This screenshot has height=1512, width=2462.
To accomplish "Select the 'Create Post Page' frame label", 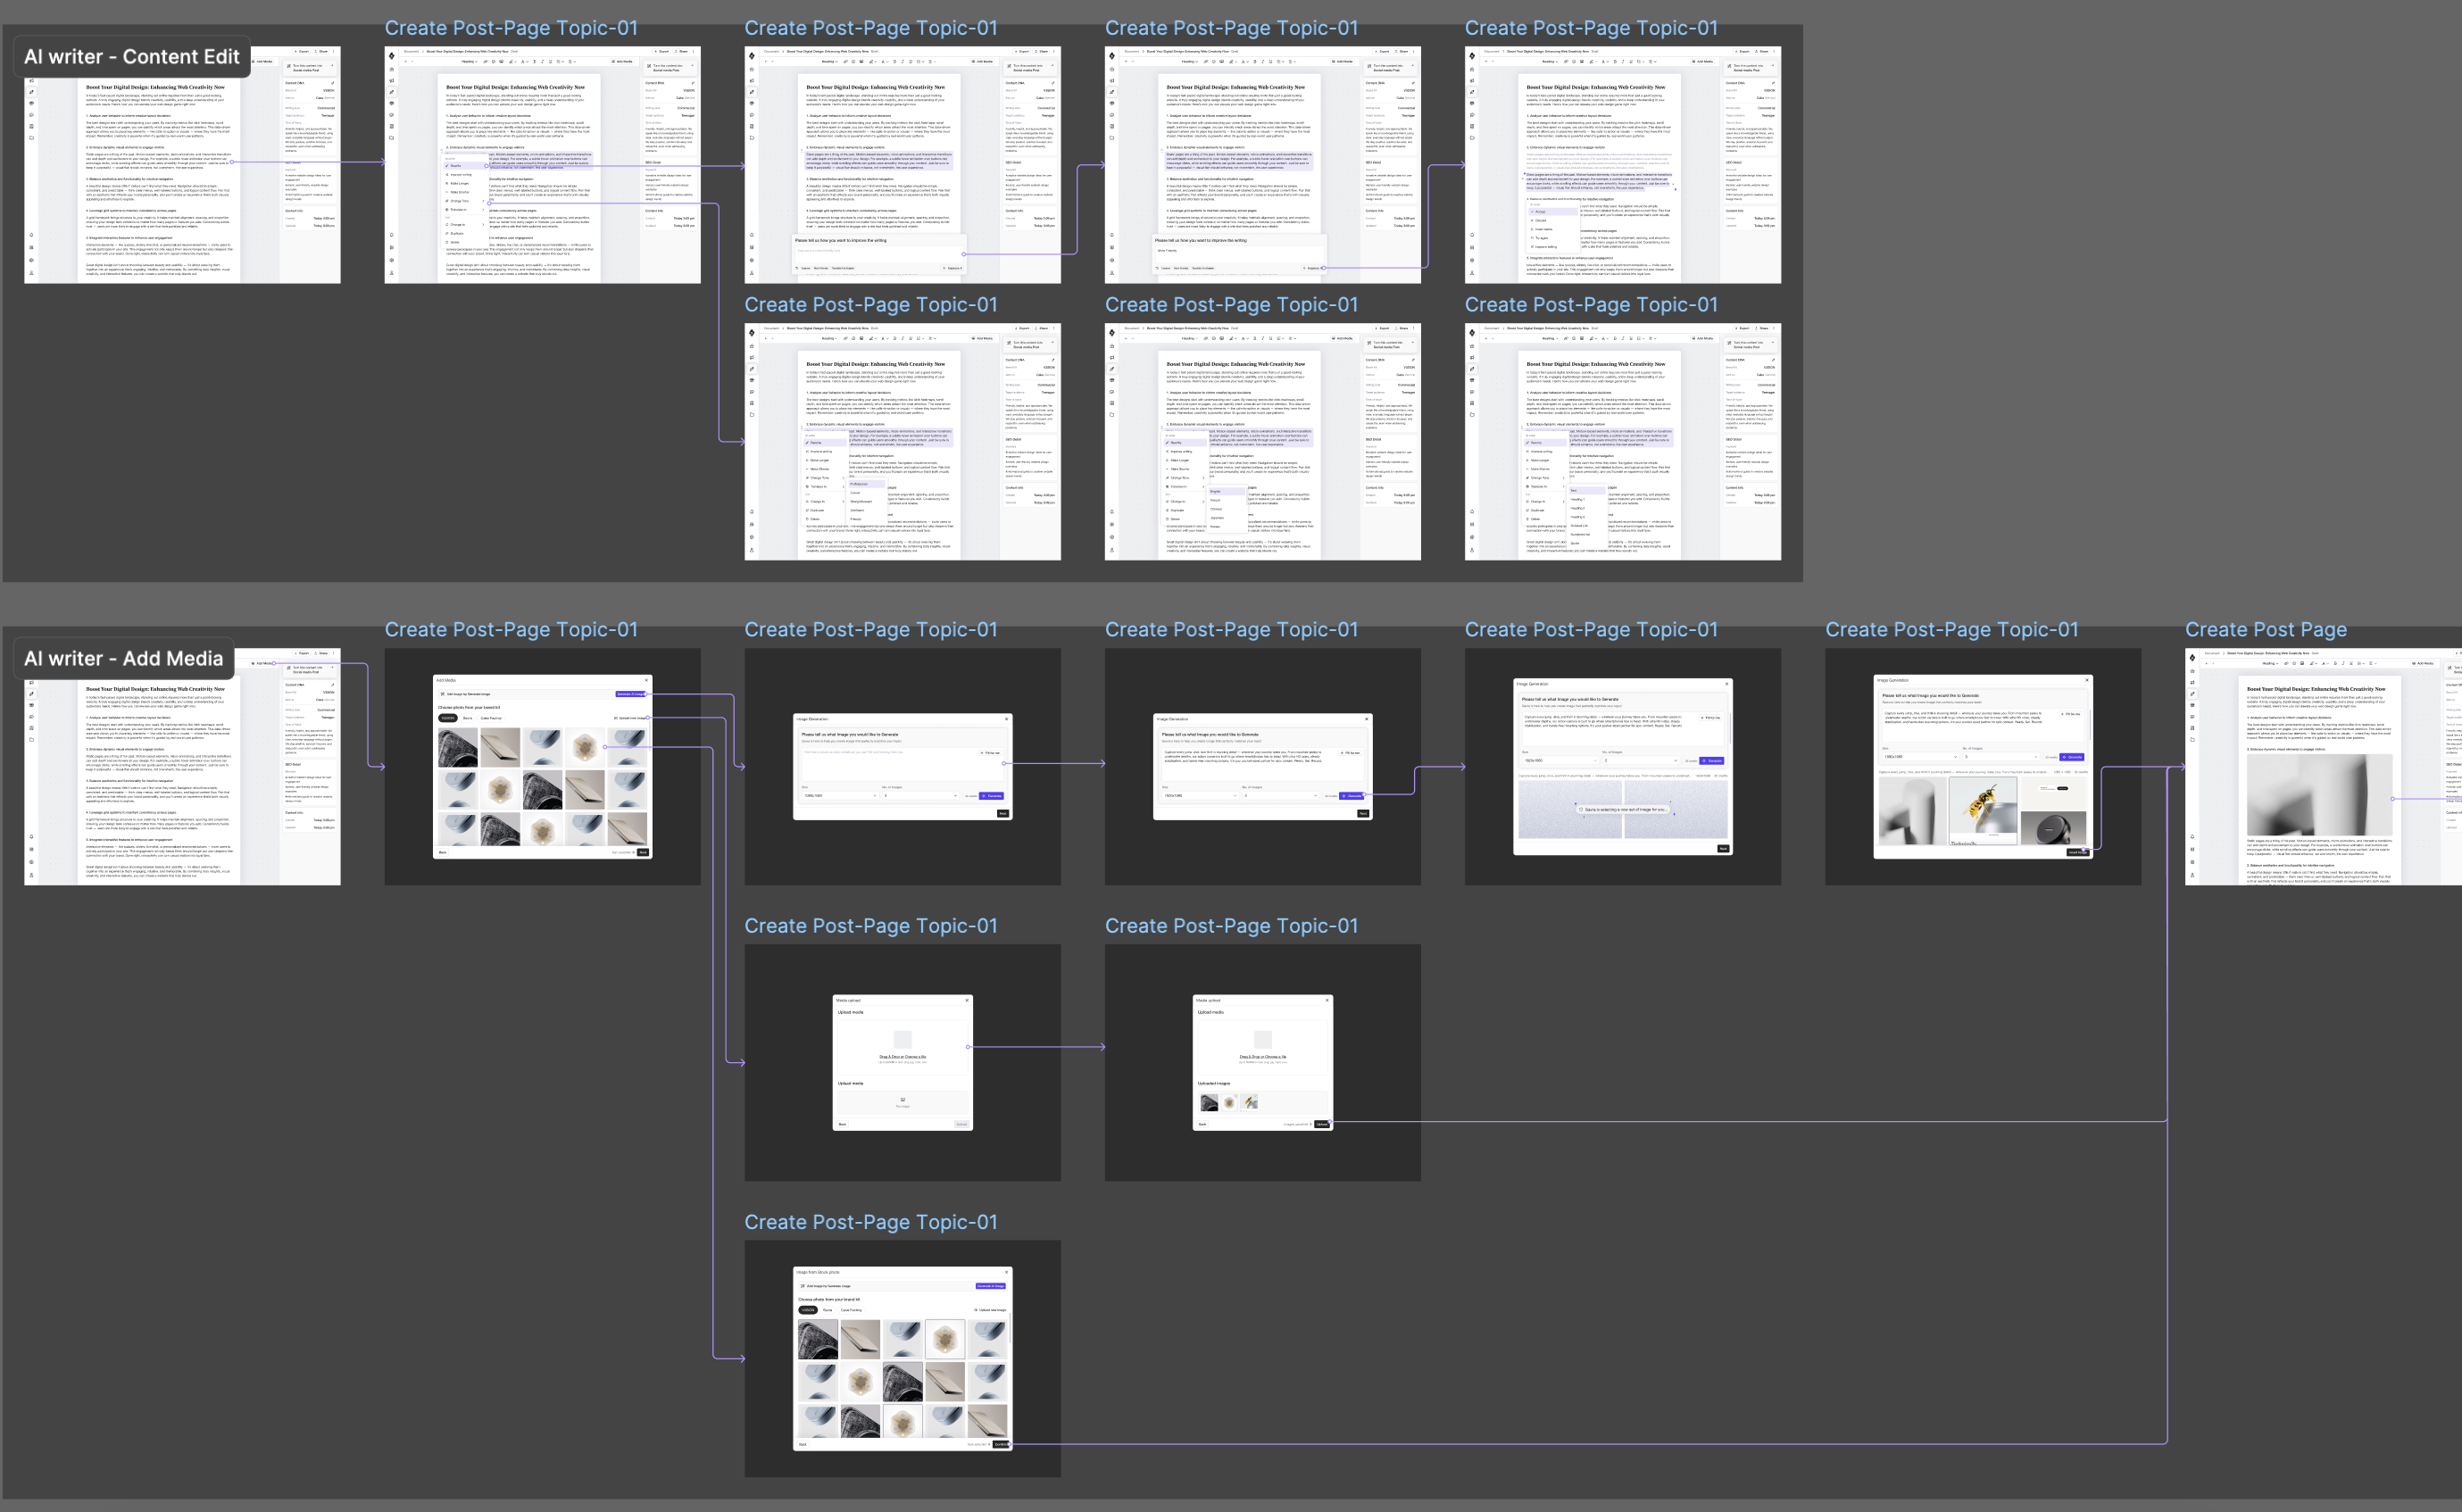I will [2266, 630].
